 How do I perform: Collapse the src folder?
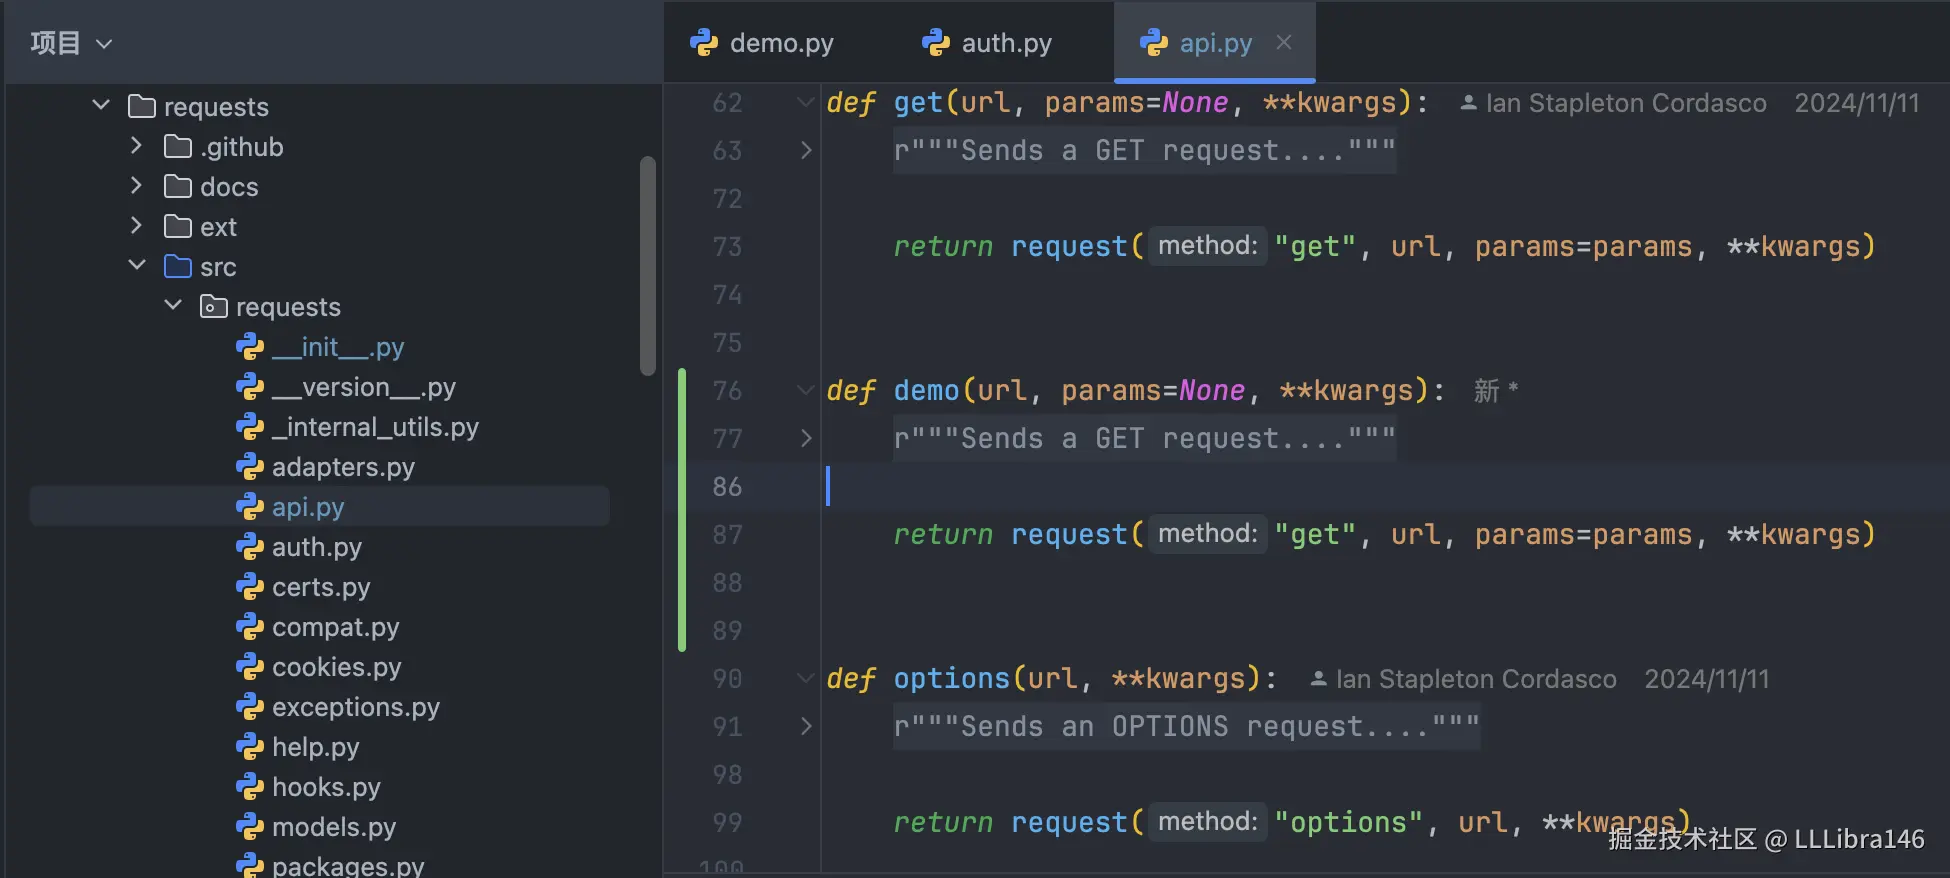click(x=137, y=265)
